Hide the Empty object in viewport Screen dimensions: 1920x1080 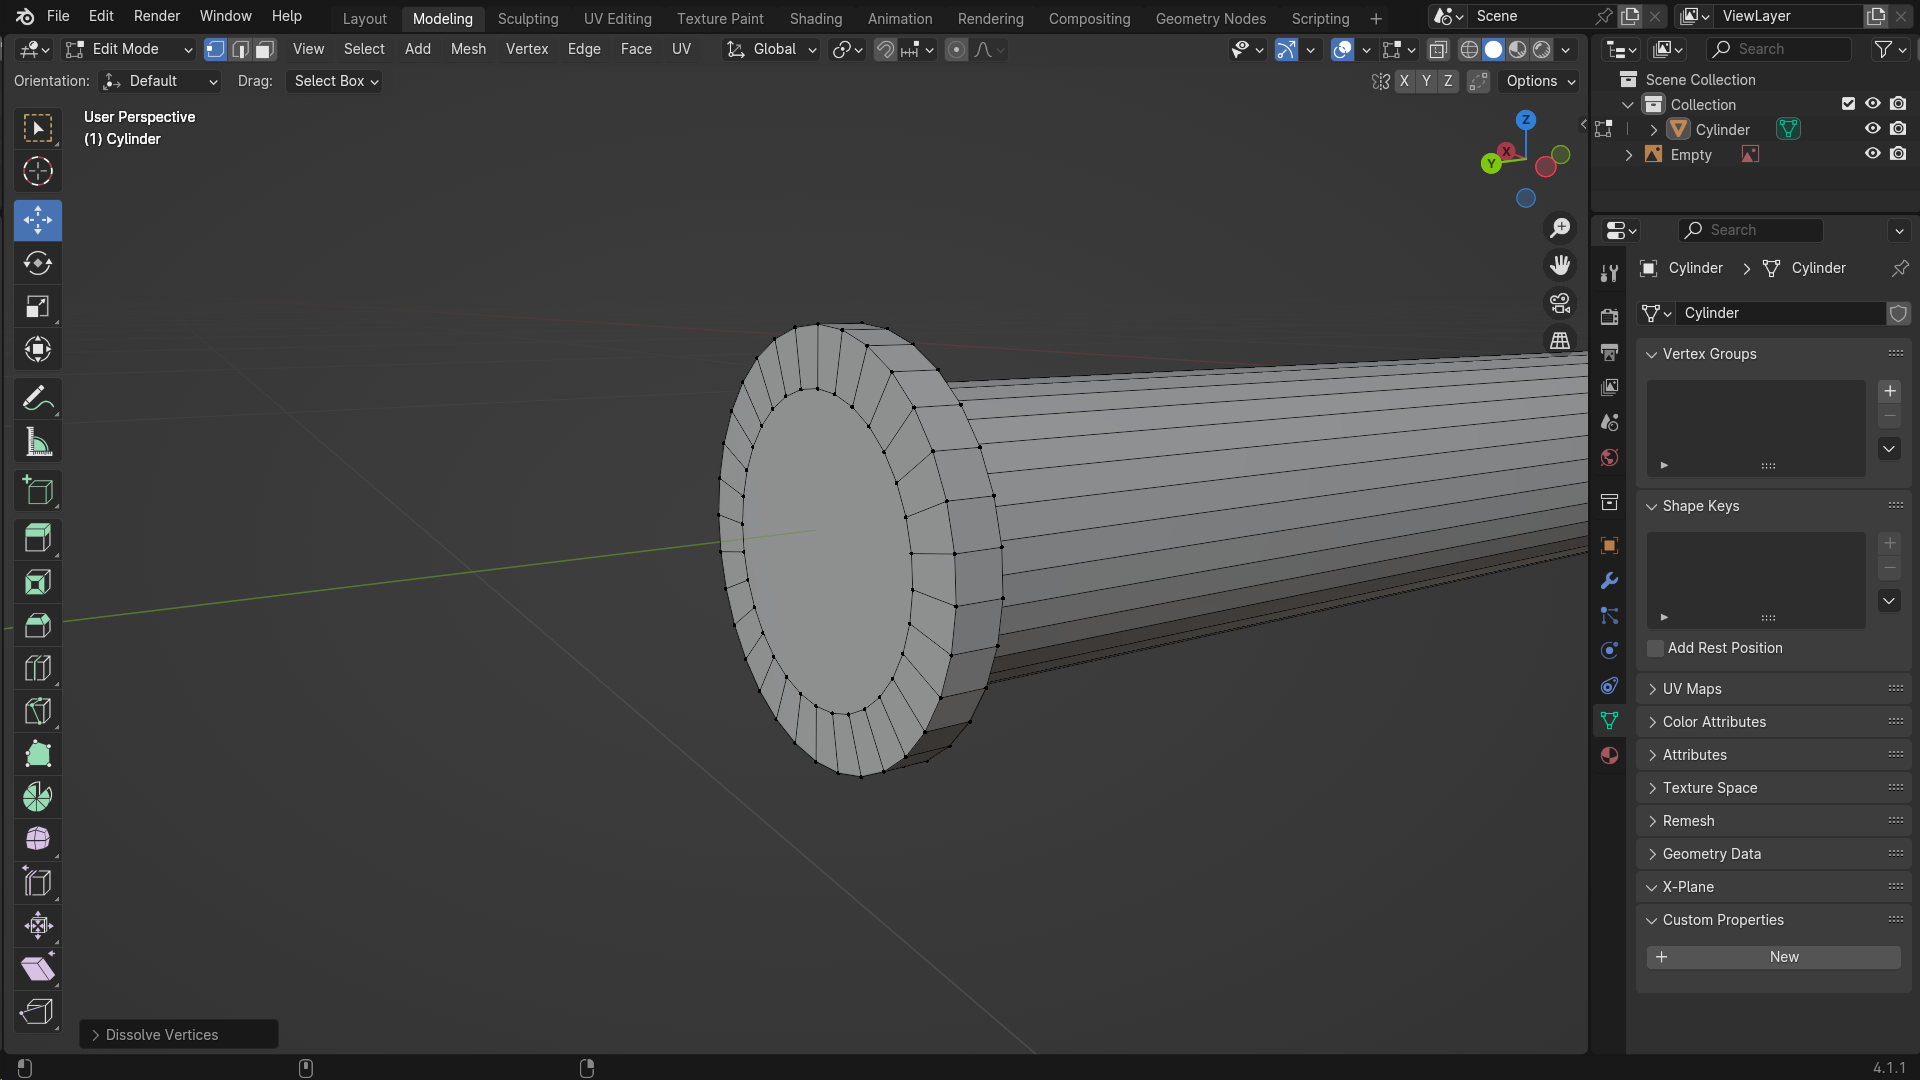tap(1873, 154)
